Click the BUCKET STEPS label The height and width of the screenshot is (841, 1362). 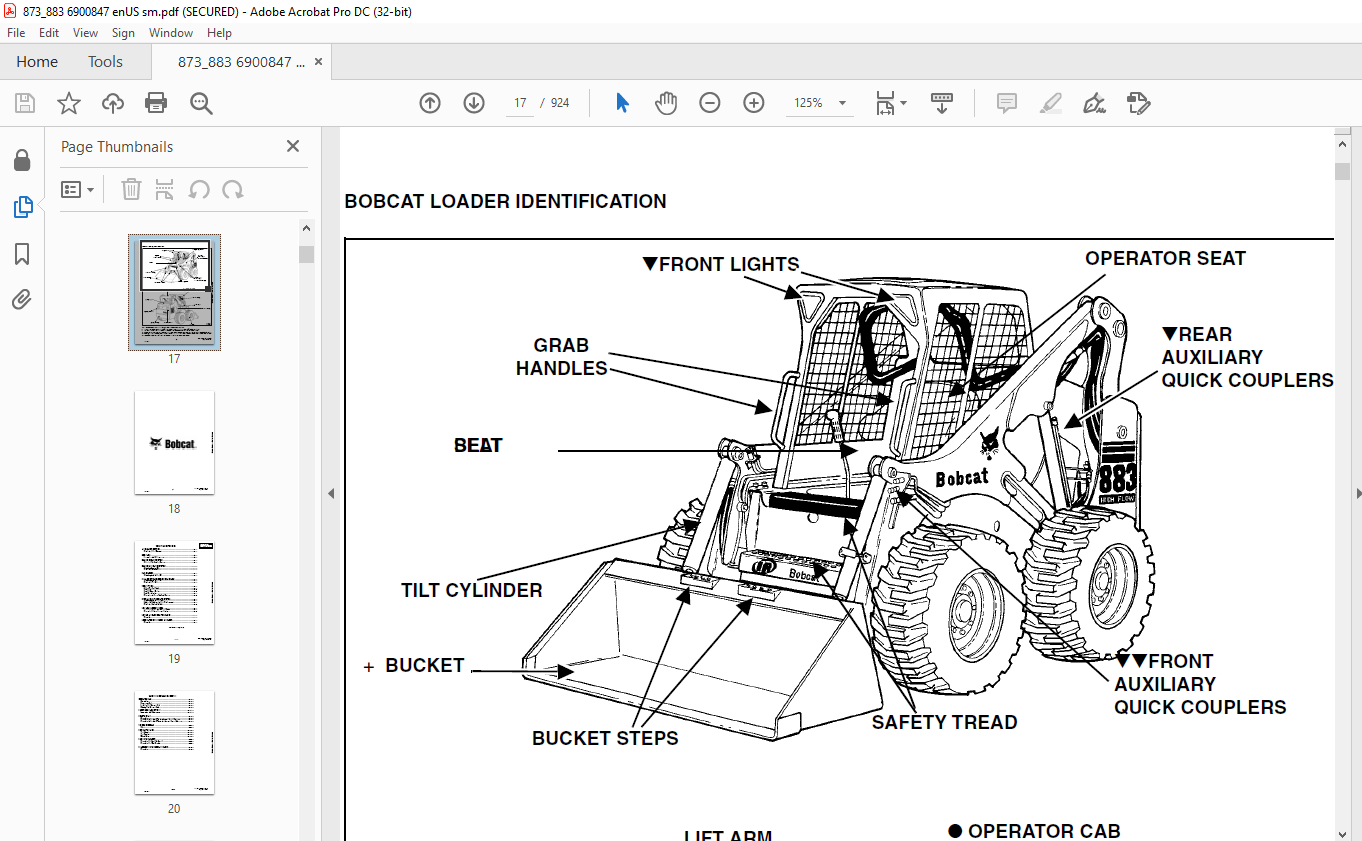605,738
